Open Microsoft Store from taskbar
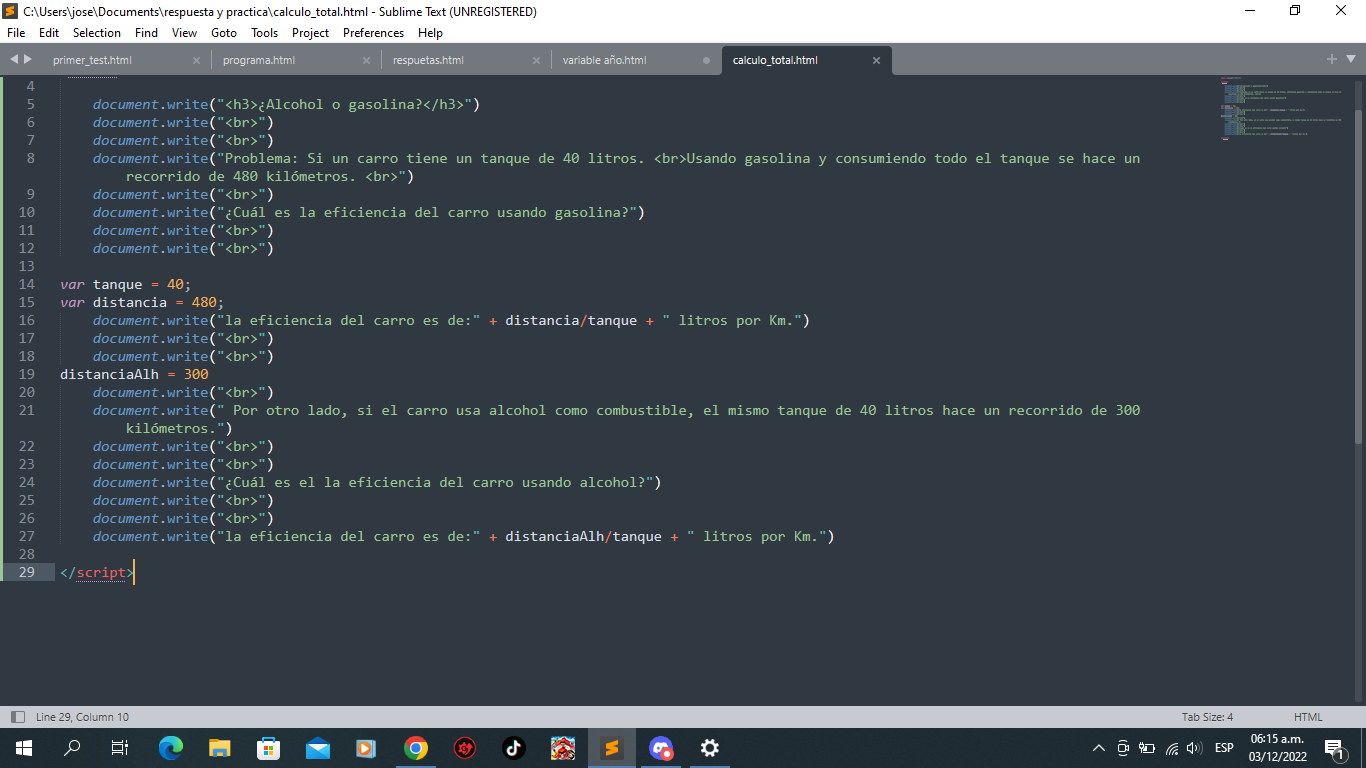 point(269,747)
